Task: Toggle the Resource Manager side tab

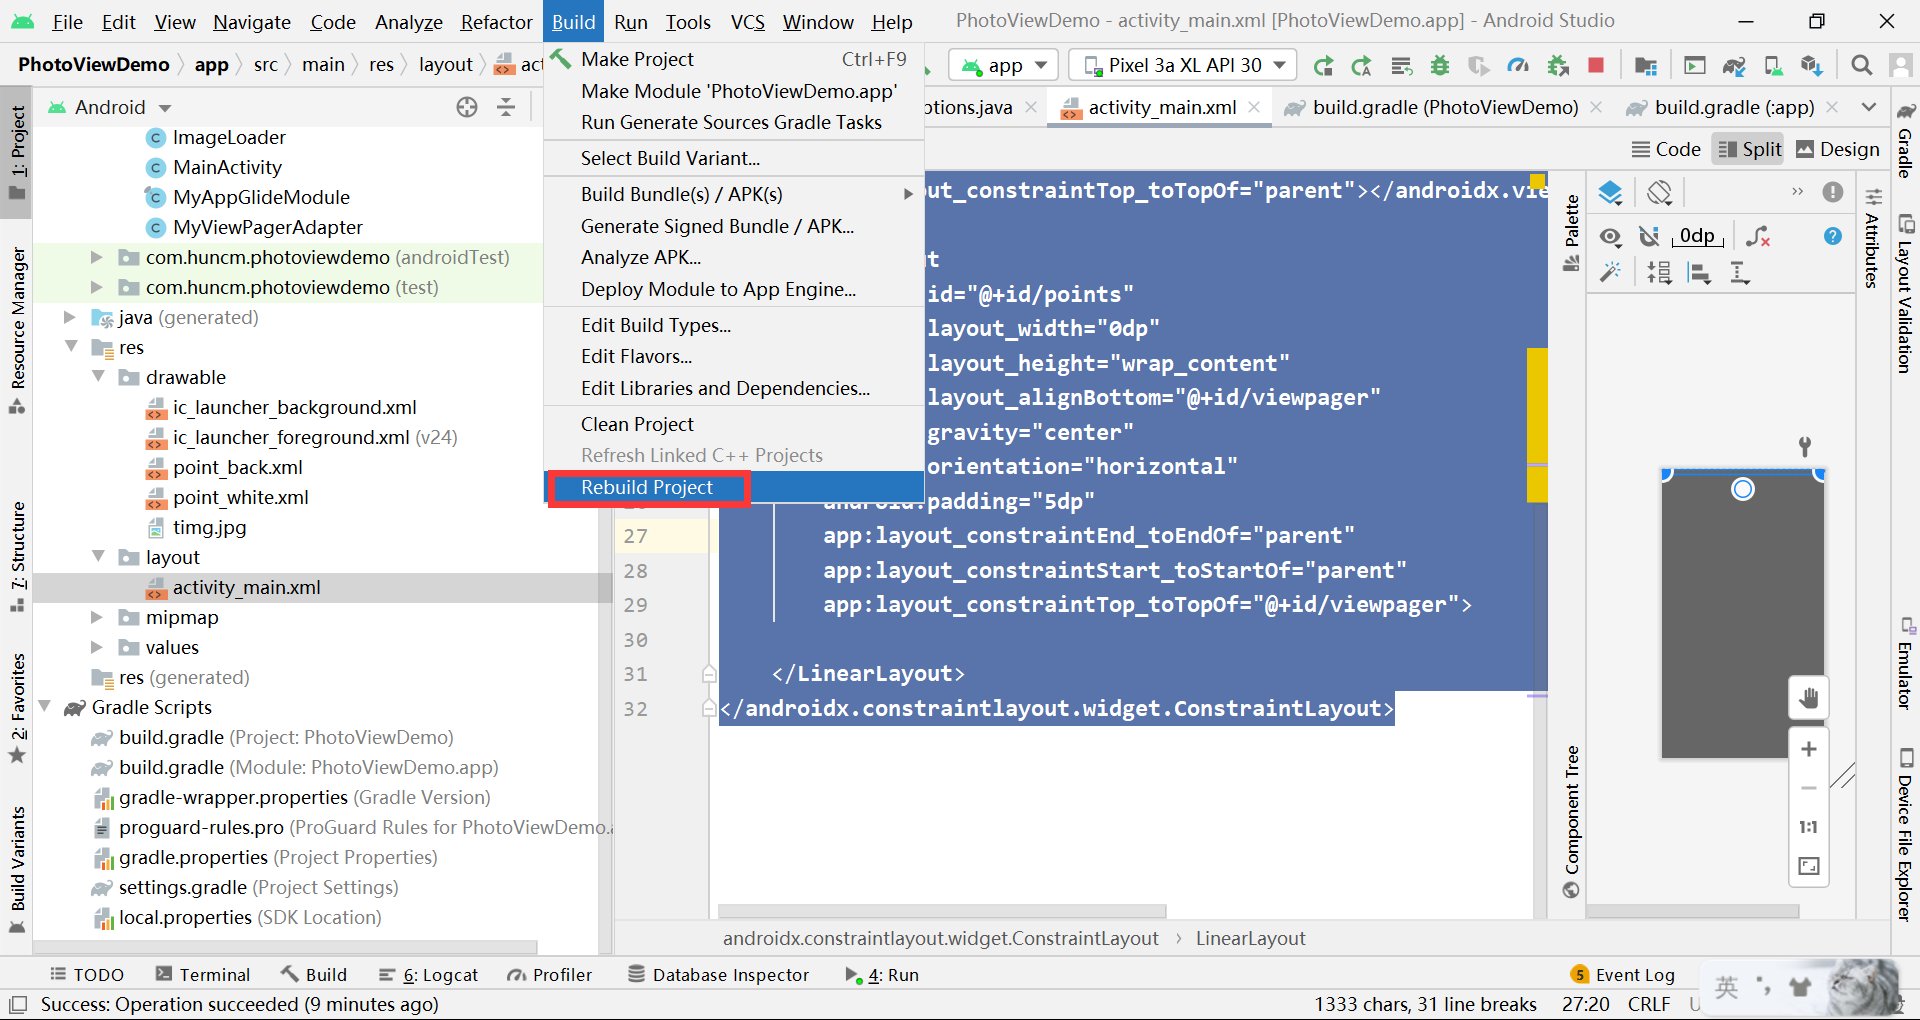Action: 18,330
